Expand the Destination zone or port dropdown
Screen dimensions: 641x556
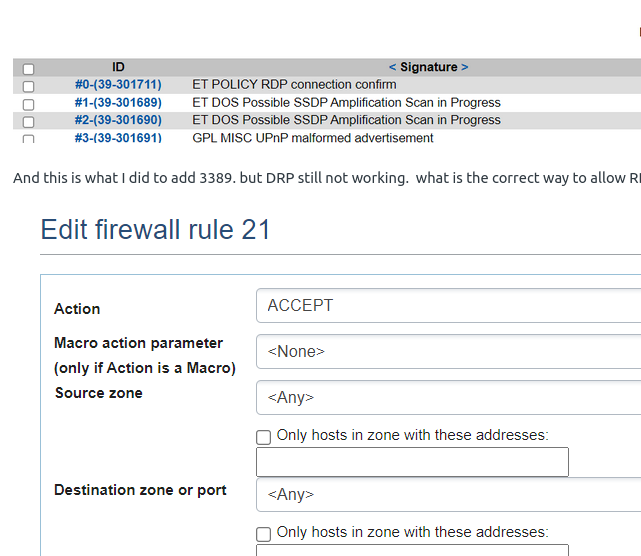pyautogui.click(x=448, y=495)
